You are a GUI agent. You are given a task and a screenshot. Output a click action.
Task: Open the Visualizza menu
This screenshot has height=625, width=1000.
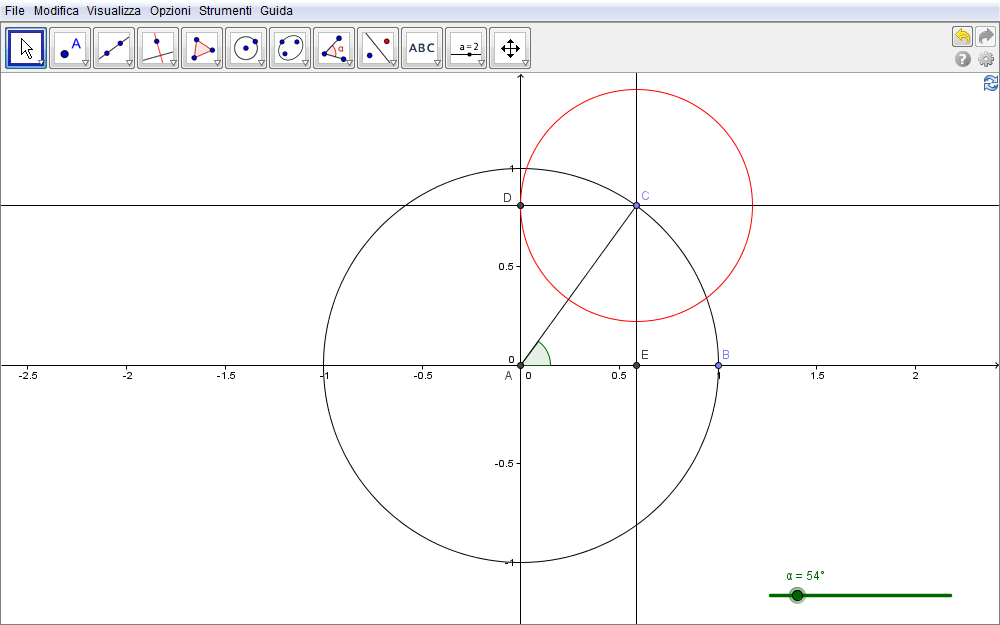click(x=114, y=11)
